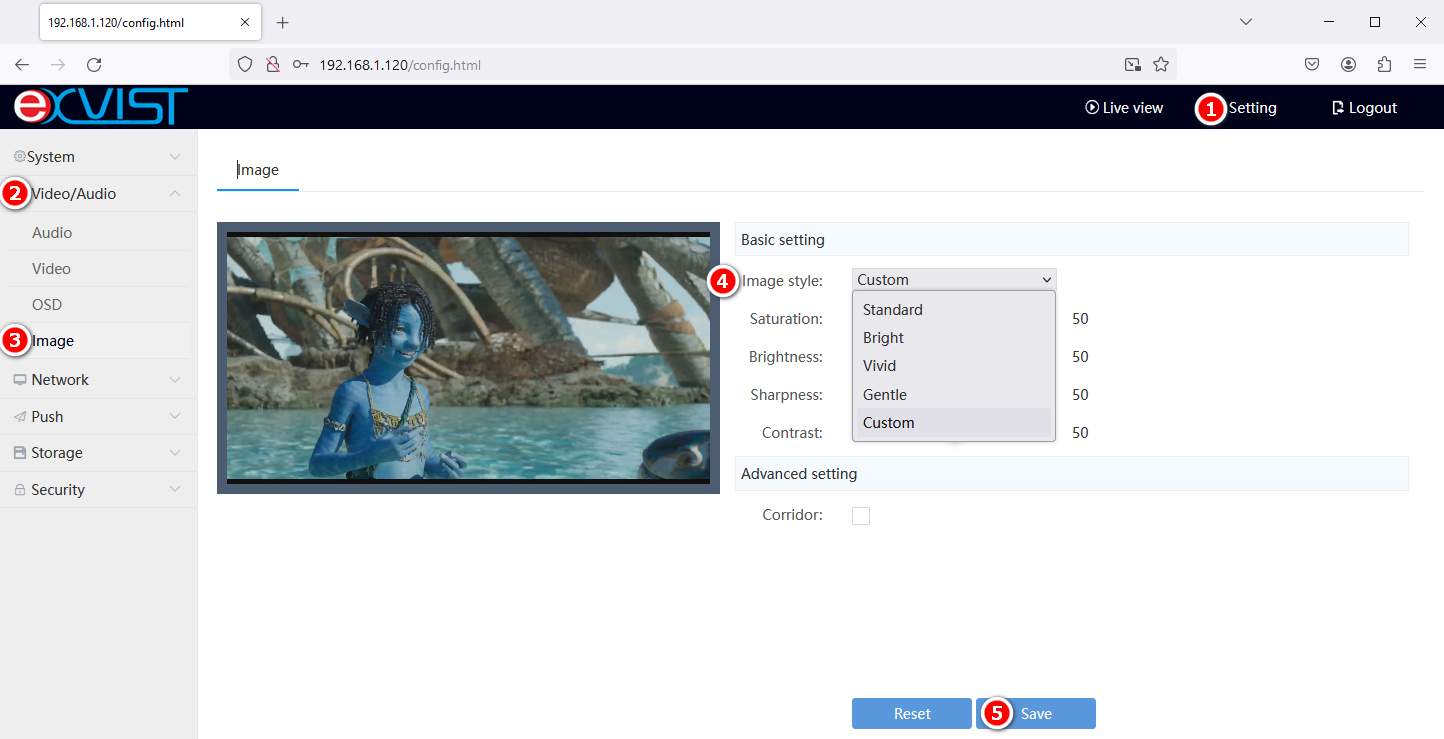
Task: Open the browser extensions puzzle icon
Action: [x=1384, y=64]
